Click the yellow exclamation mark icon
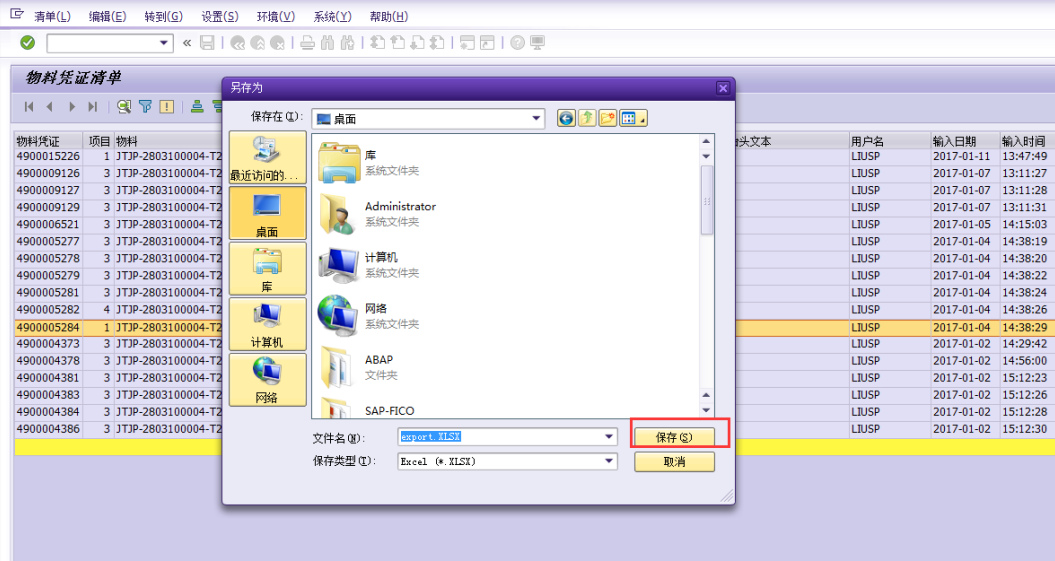 [167, 106]
